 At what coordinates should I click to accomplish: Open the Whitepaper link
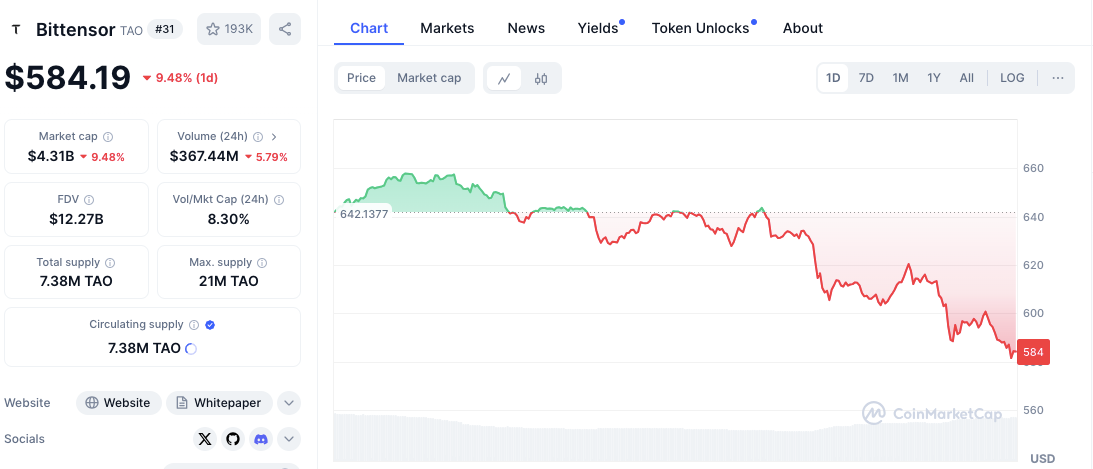[219, 403]
